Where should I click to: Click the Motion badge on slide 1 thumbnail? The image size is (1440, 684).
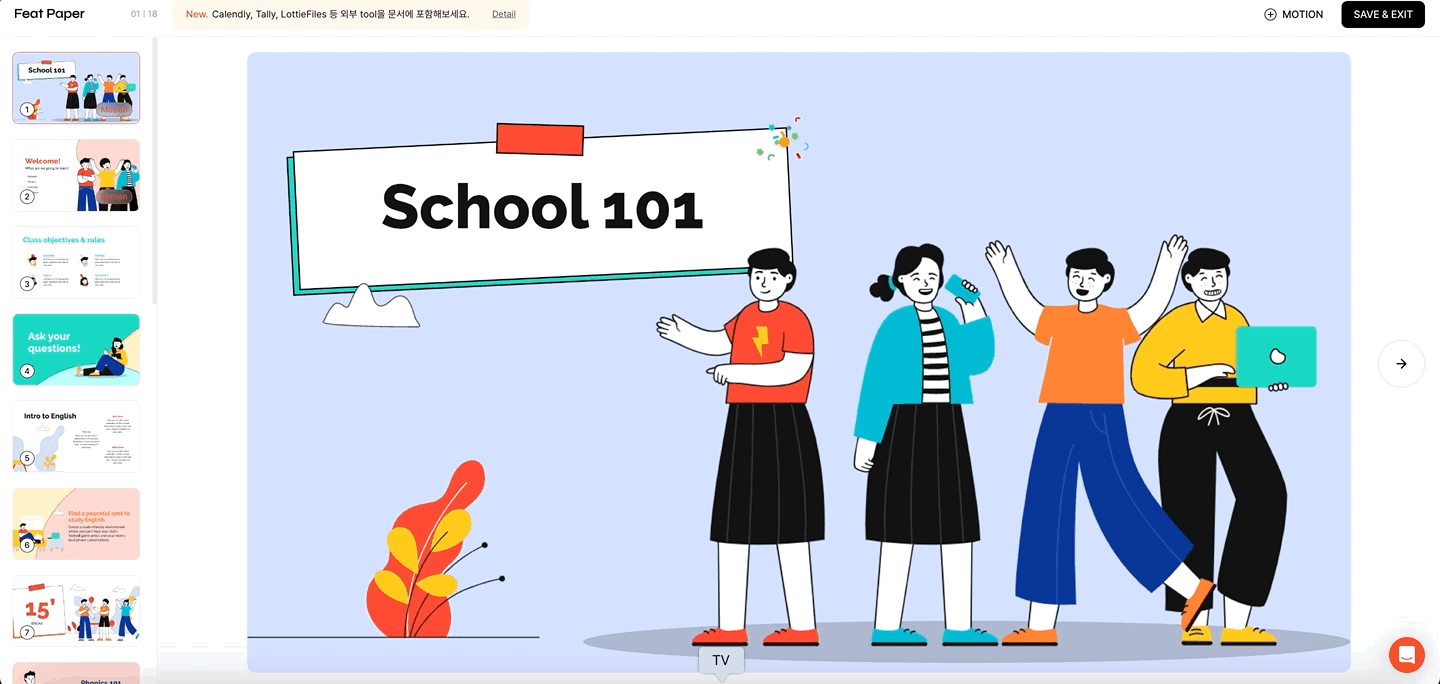115,109
